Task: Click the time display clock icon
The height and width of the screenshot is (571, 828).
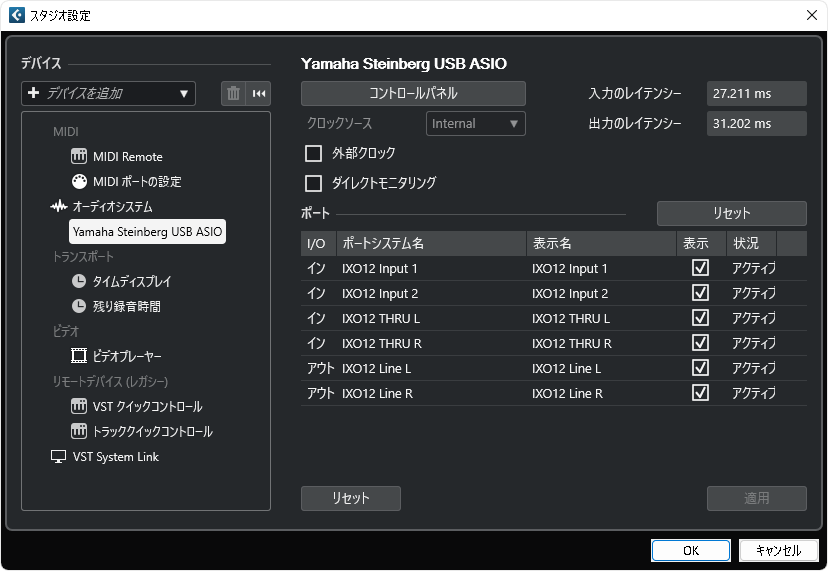Action: point(79,281)
